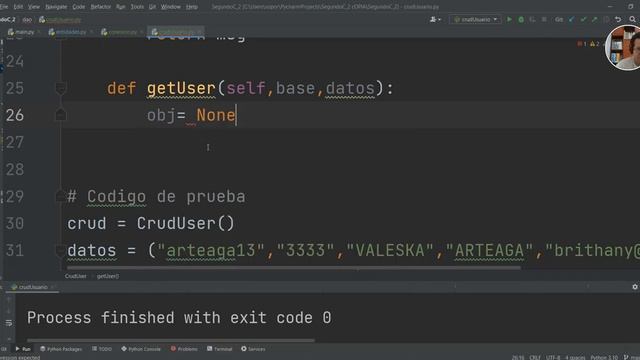Toggle the fold marker on line 29
The image size is (640, 360).
tap(61, 196)
